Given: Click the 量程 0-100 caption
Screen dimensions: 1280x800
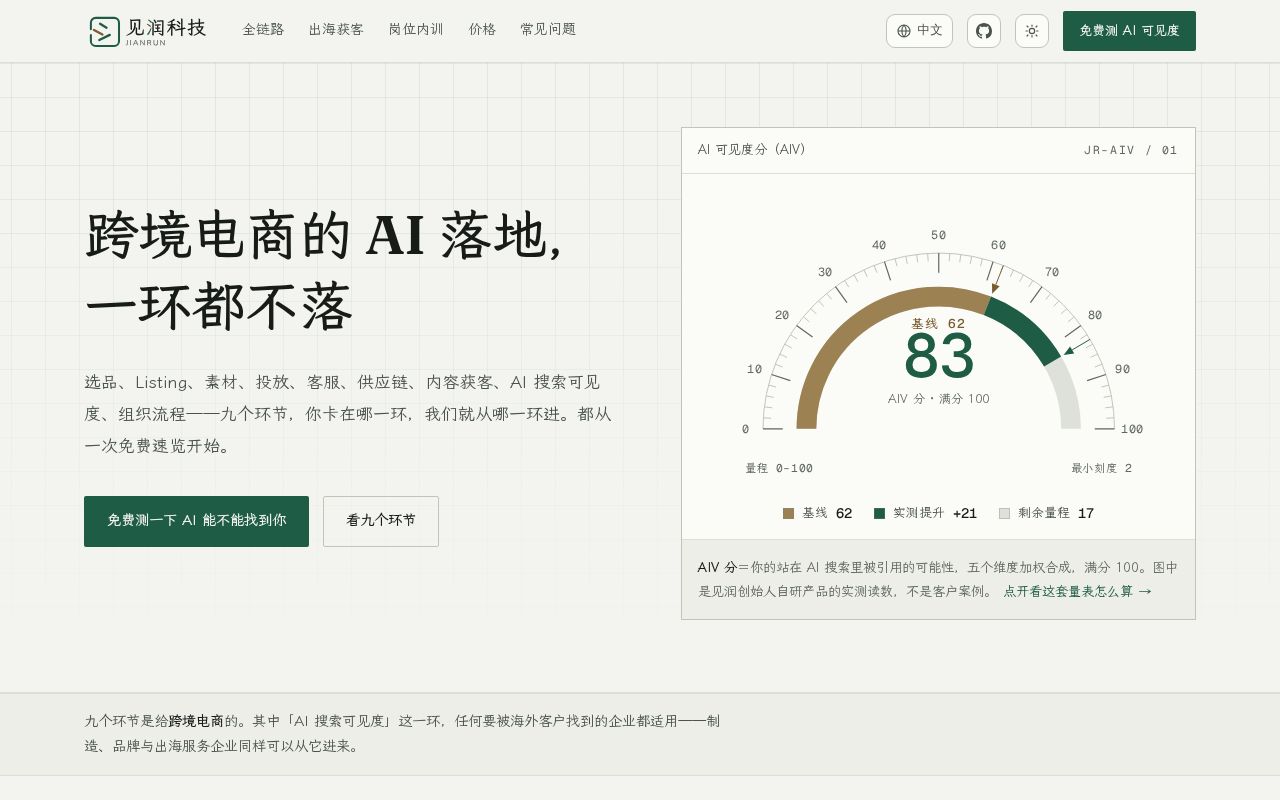Looking at the screenshot, I should tap(779, 468).
